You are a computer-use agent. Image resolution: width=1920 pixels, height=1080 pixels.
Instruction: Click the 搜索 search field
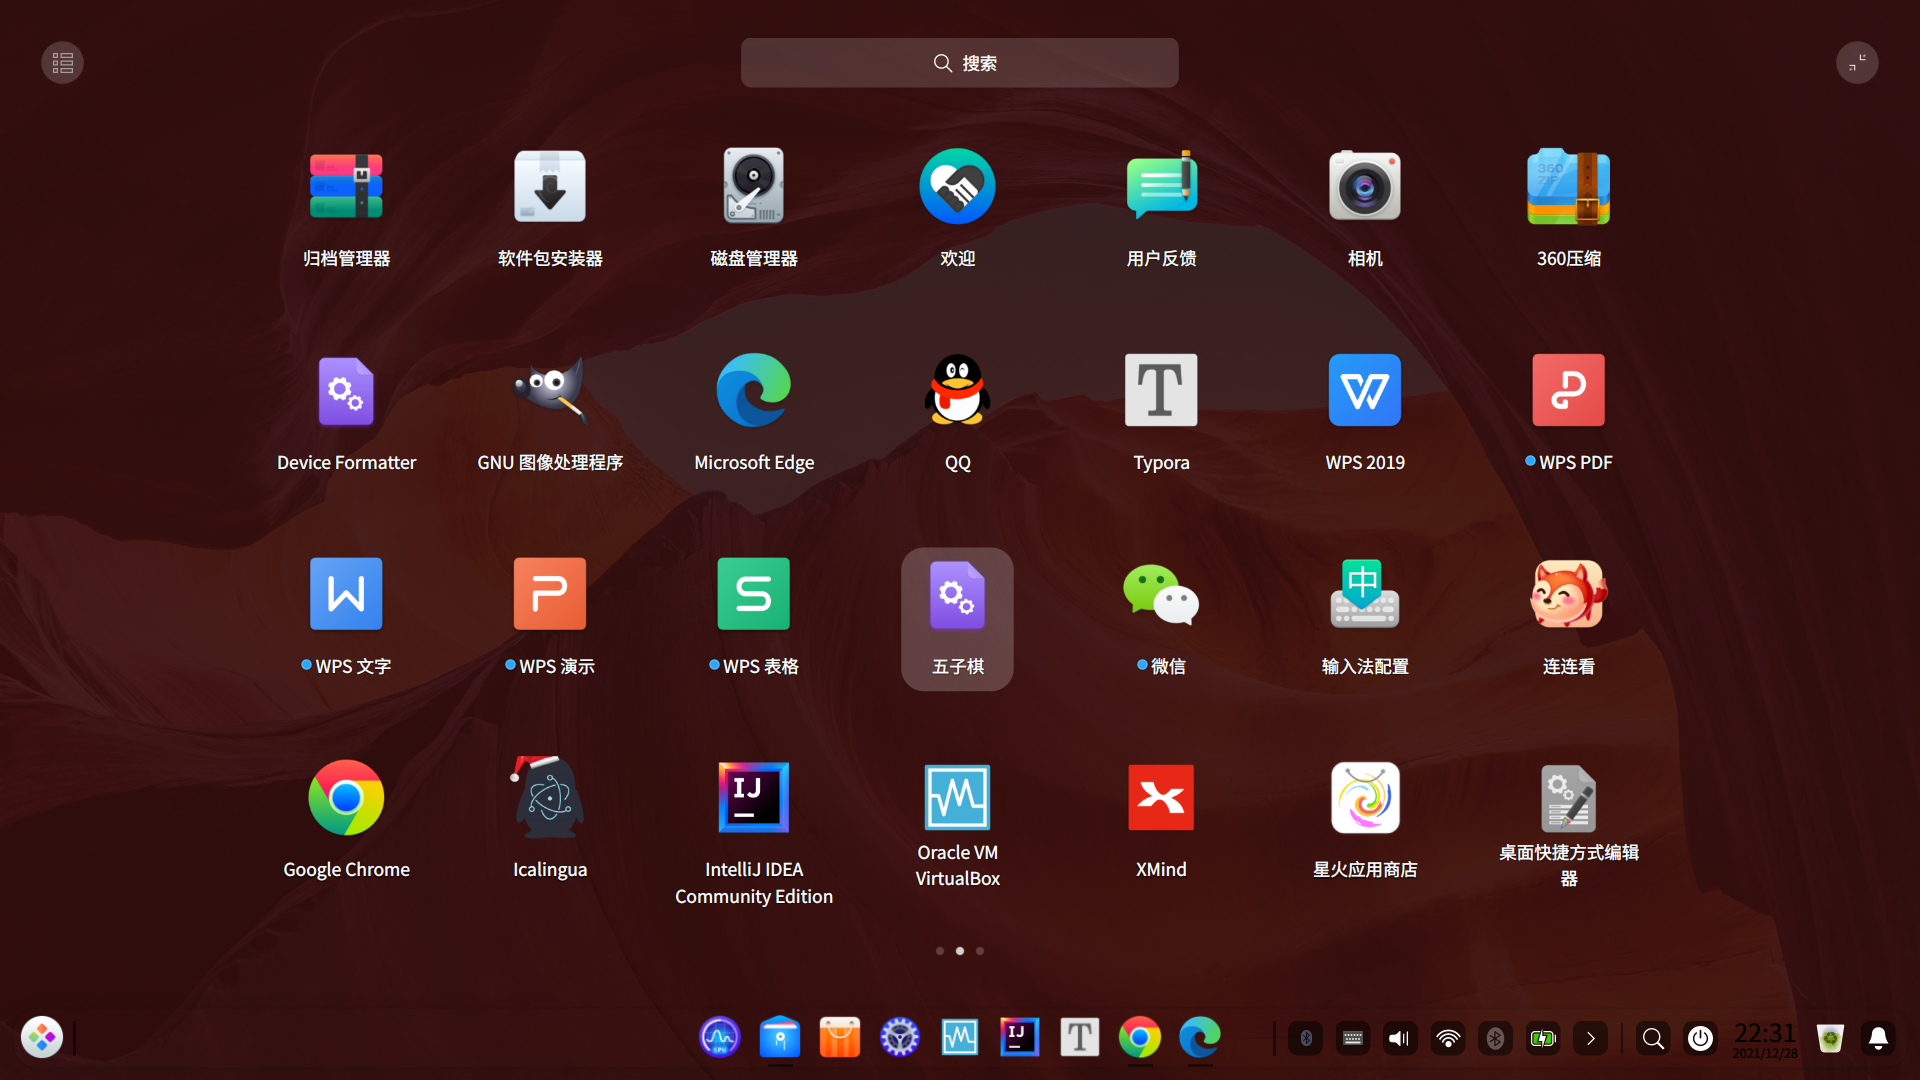pyautogui.click(x=960, y=63)
